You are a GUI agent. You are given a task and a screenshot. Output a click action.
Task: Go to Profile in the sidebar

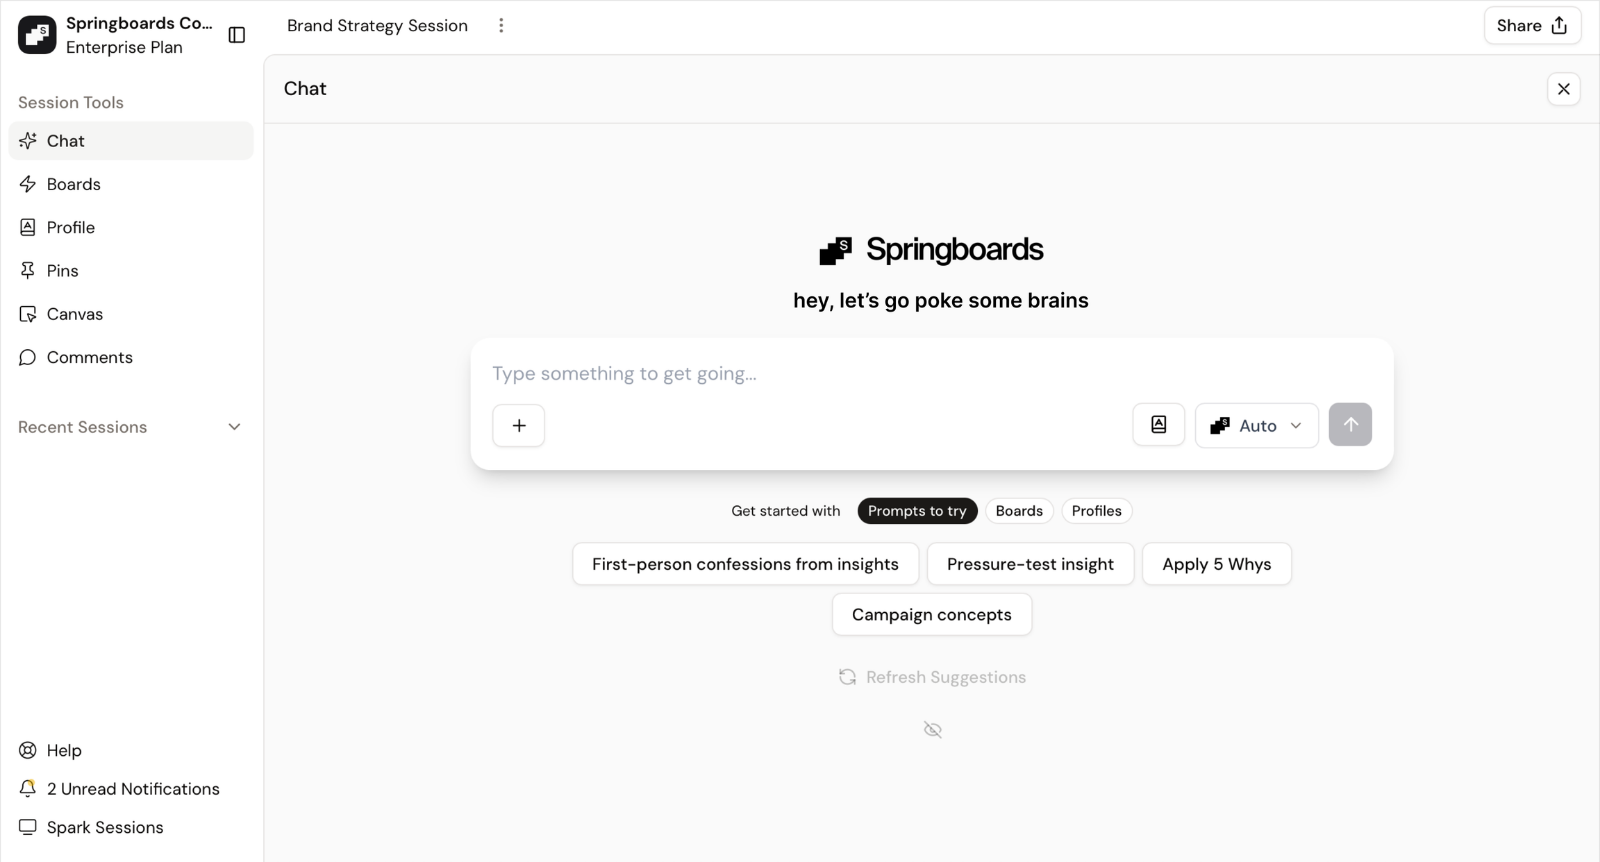(131, 227)
